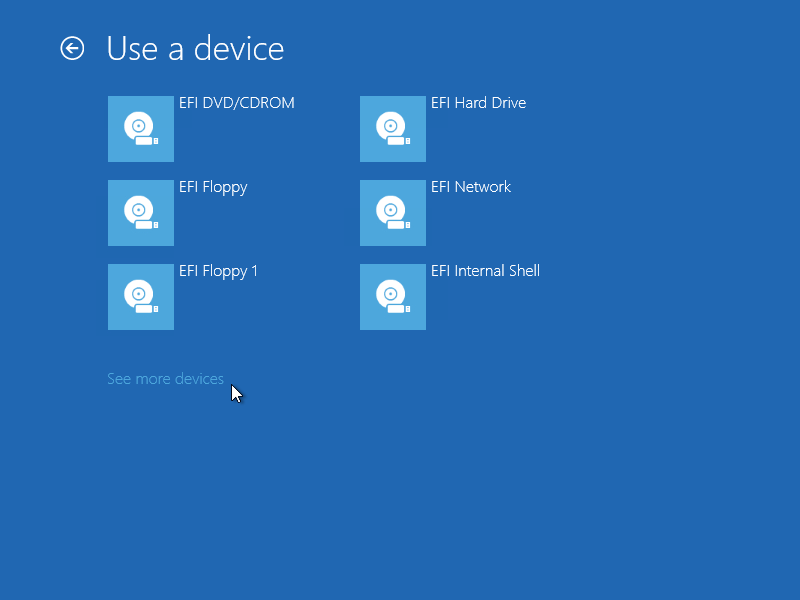This screenshot has width=800, height=600.
Task: Click the EFI Floppy 1 label text
Action: (x=218, y=272)
